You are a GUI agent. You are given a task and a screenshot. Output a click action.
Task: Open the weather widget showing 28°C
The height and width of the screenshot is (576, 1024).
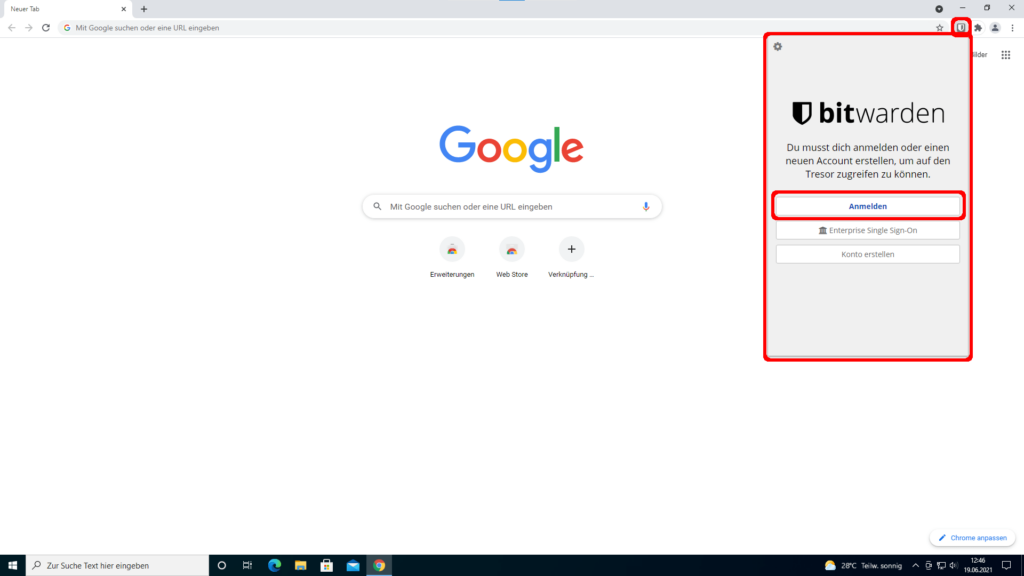pyautogui.click(x=863, y=566)
